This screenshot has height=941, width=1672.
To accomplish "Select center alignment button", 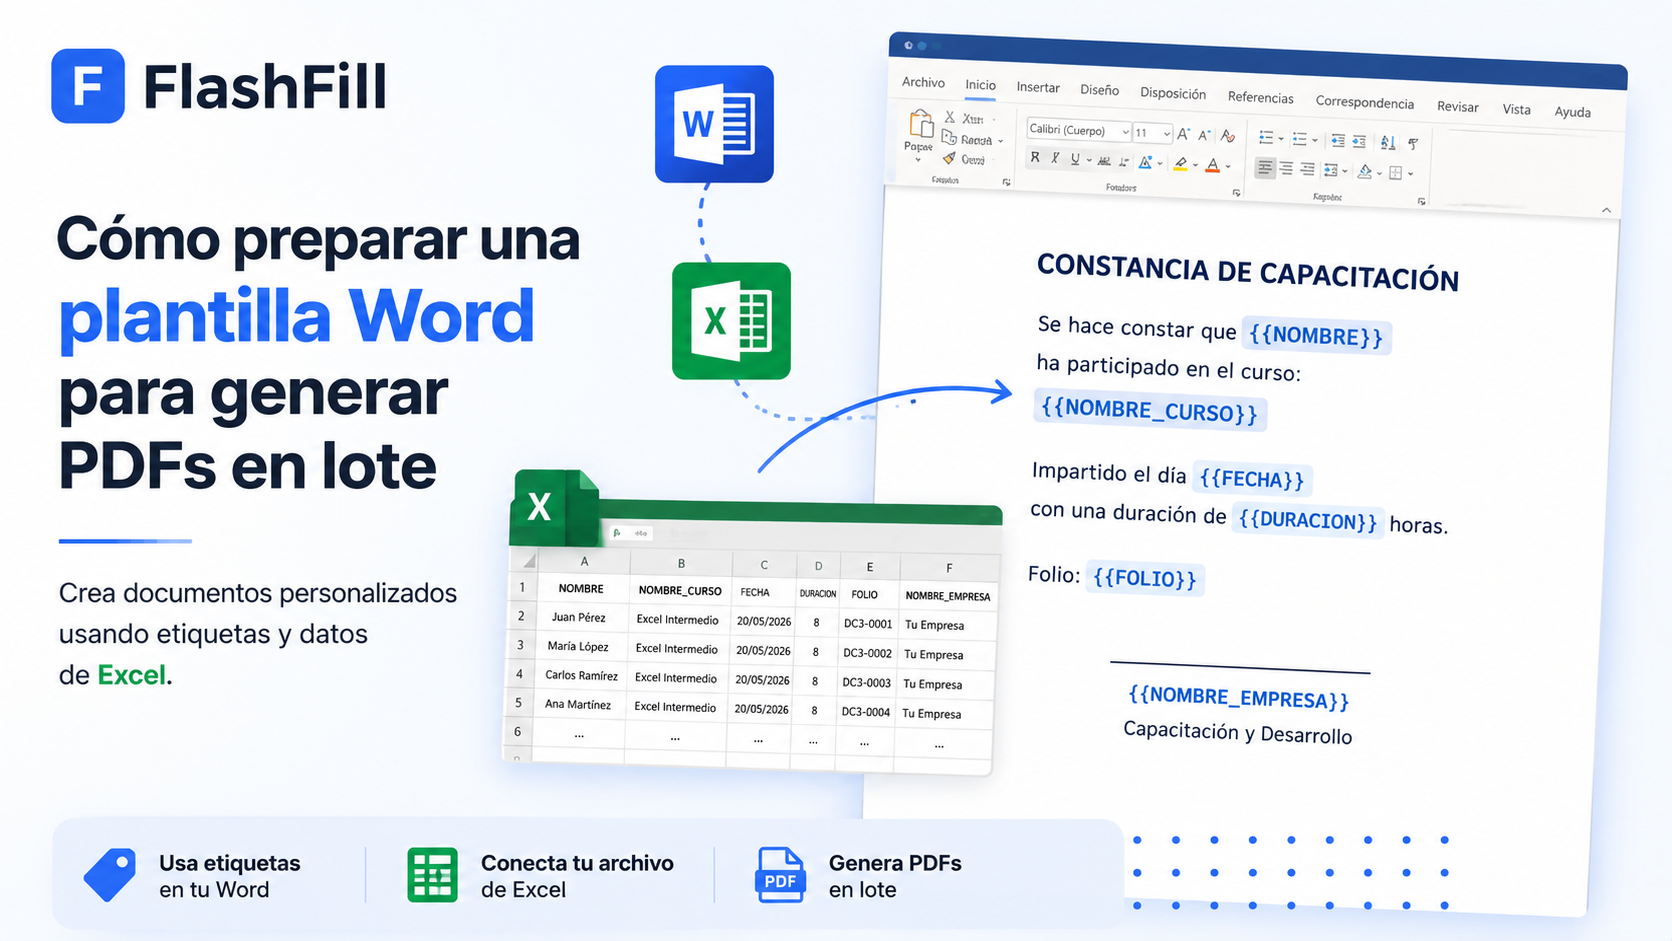I will click(x=1286, y=168).
